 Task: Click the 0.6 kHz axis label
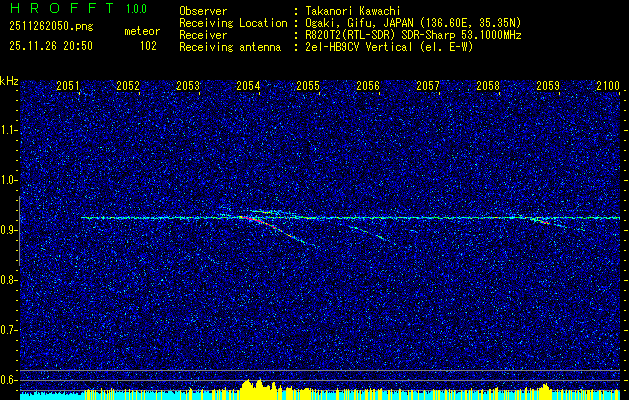pos(9,380)
